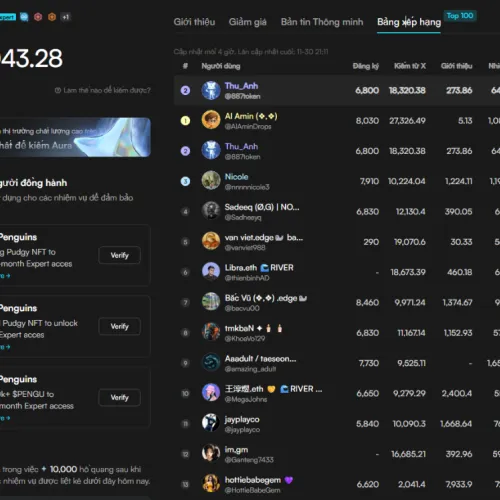Click hottiebabegem's profile avatar

point(211,484)
